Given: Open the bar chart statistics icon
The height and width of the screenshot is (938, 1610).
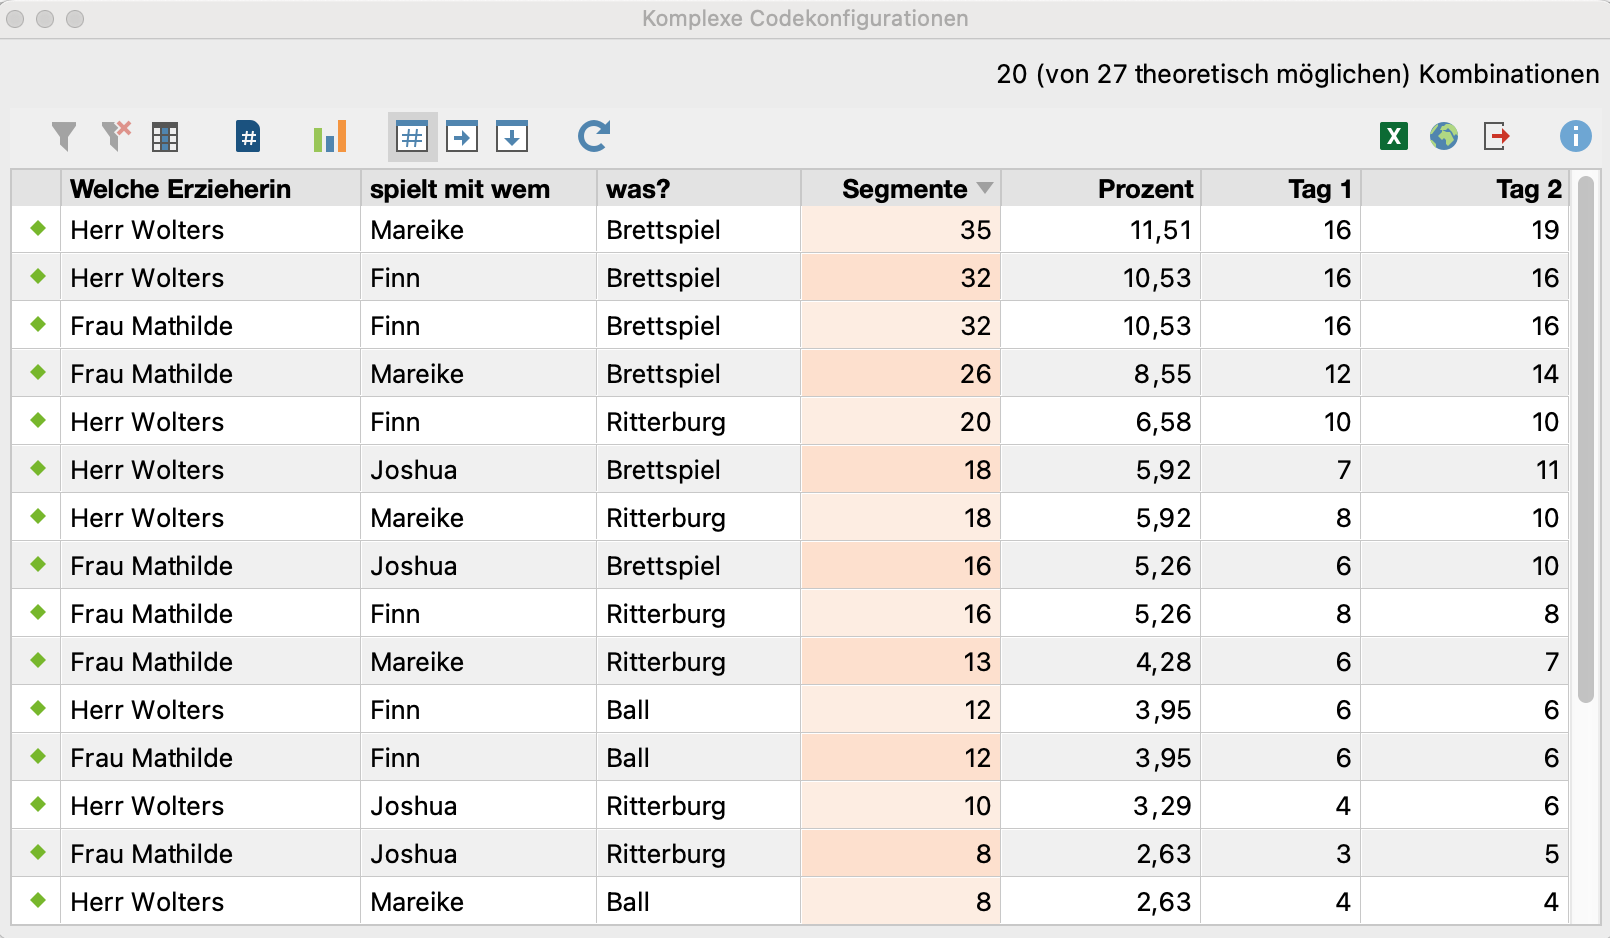Looking at the screenshot, I should tap(330, 136).
